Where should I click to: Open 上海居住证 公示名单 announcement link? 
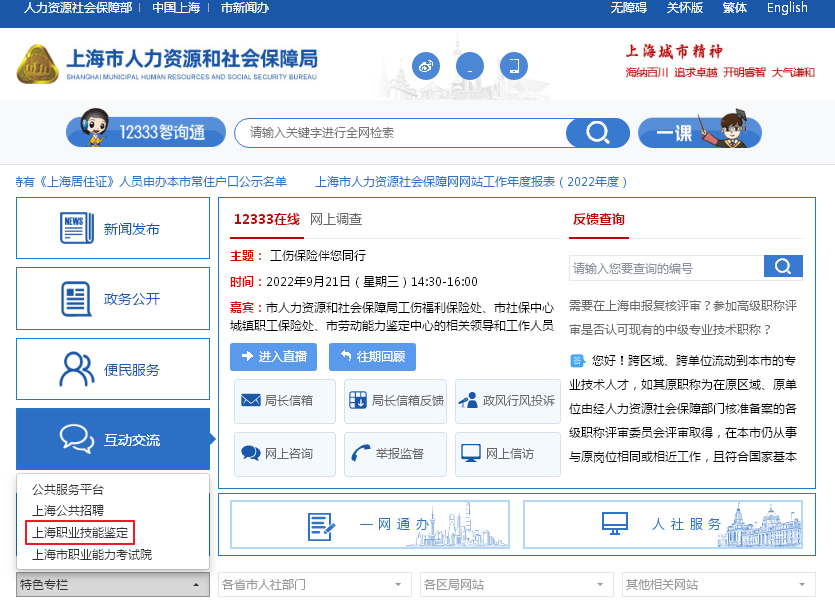[151, 182]
